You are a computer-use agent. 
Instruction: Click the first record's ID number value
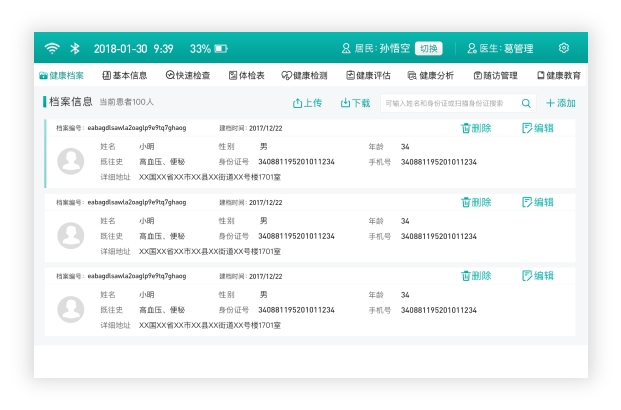tap(296, 162)
